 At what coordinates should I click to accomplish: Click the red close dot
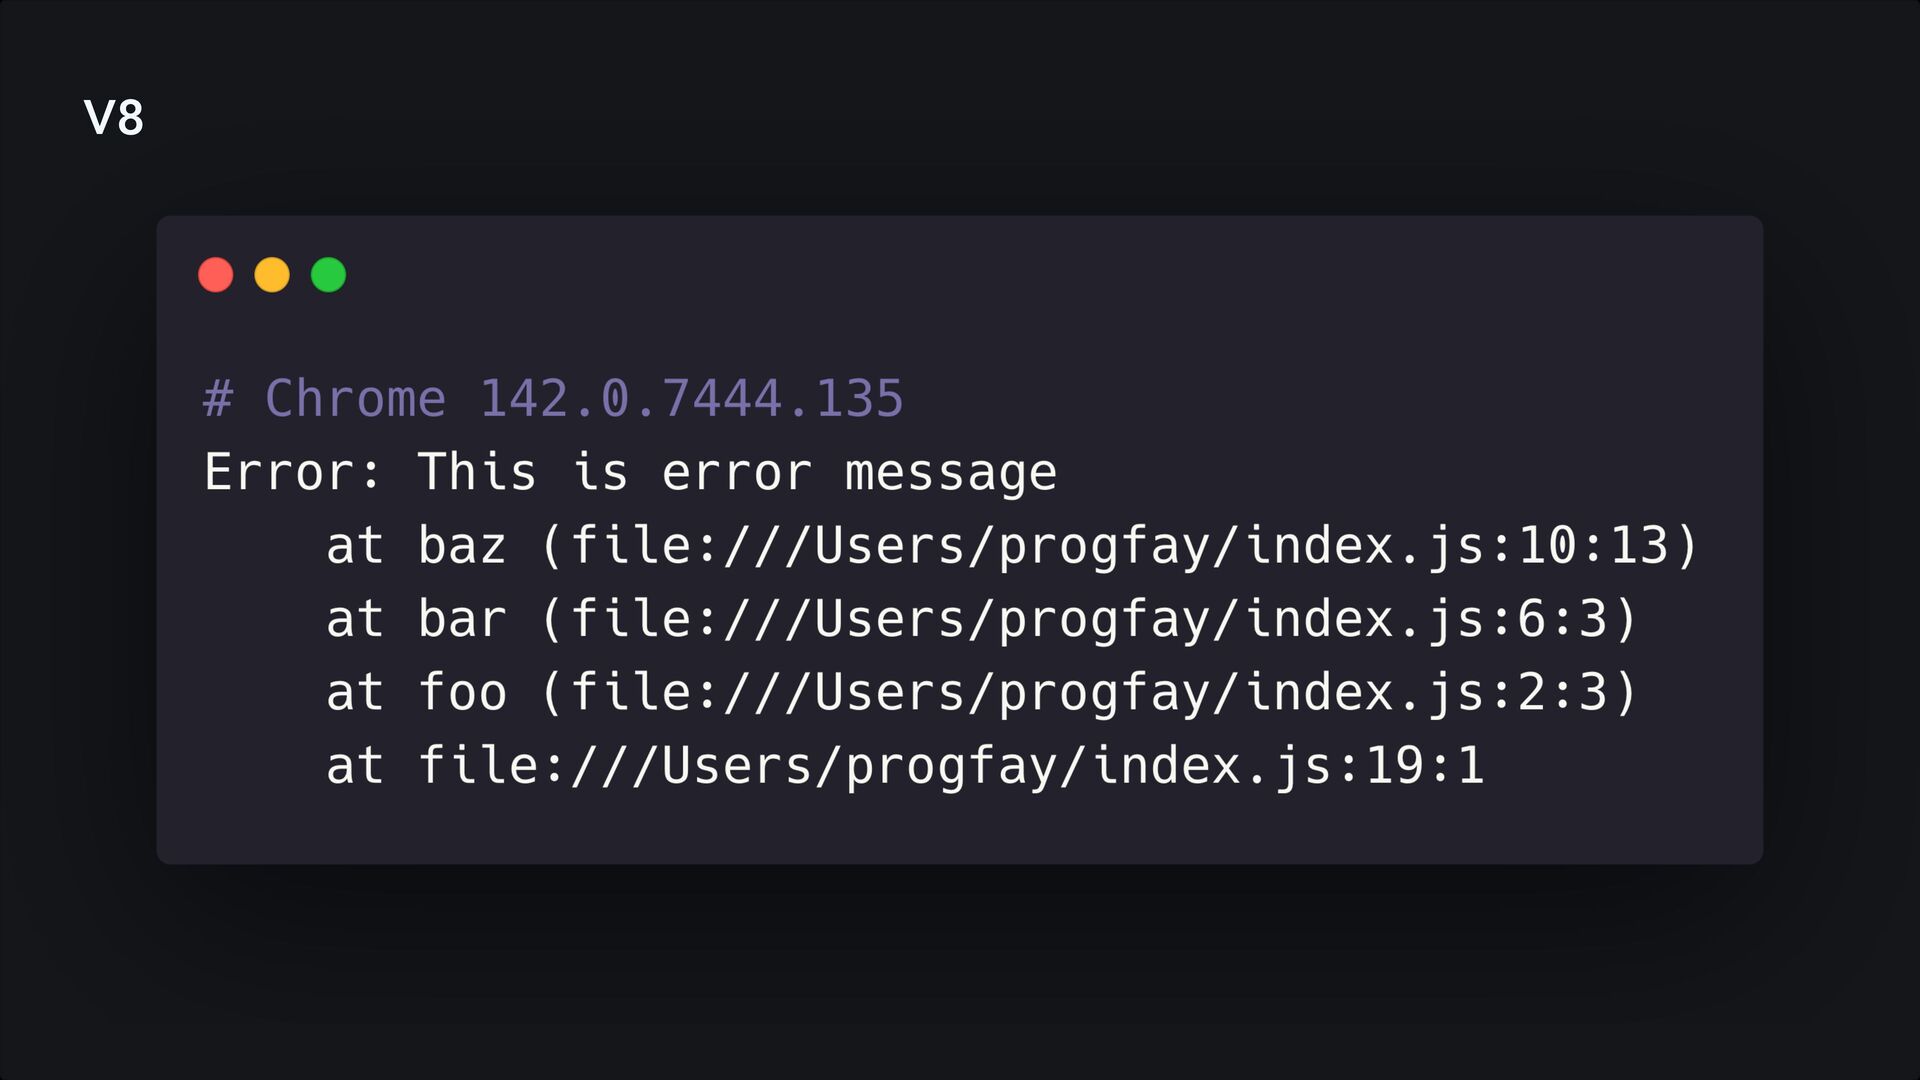pyautogui.click(x=216, y=275)
